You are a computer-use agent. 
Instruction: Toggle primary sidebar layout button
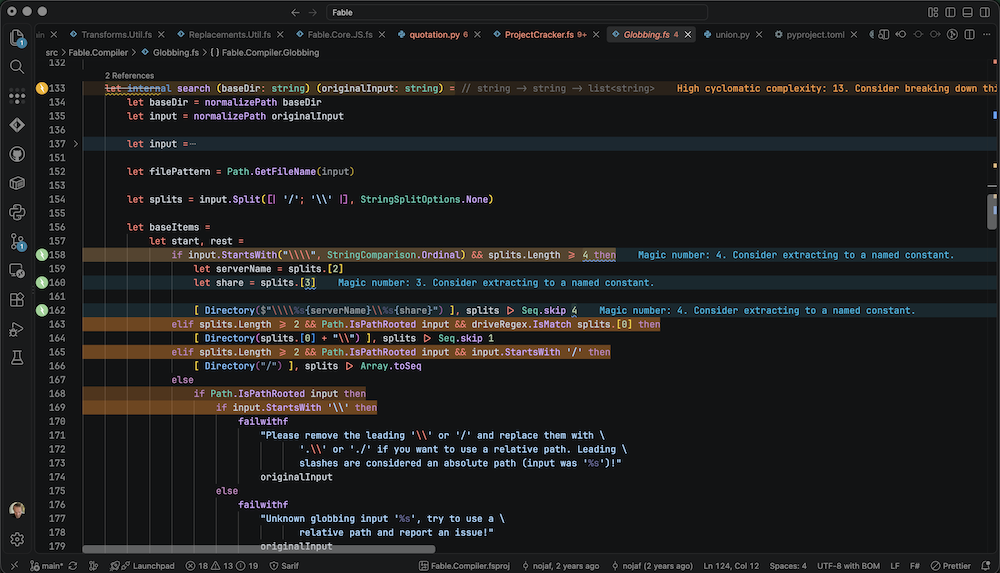[950, 12]
